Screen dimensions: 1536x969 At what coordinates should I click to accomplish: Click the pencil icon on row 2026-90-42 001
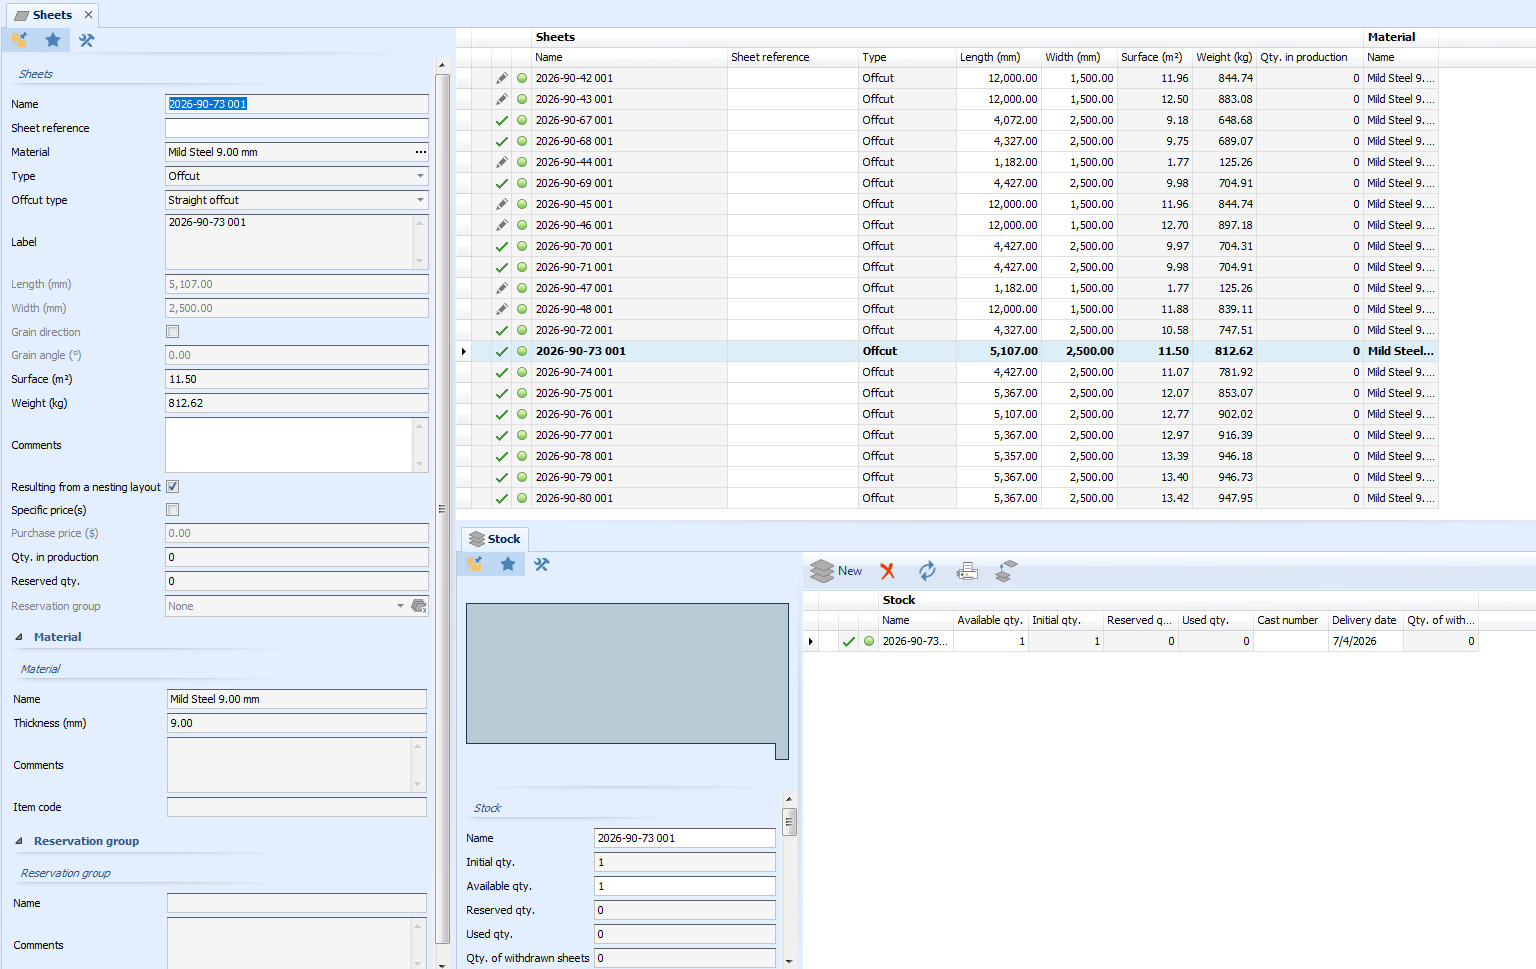(502, 78)
